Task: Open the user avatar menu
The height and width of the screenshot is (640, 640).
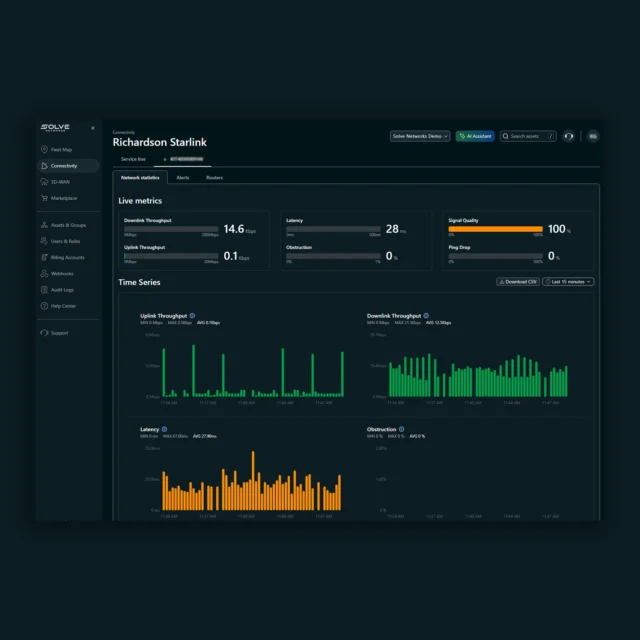Action: [x=592, y=136]
